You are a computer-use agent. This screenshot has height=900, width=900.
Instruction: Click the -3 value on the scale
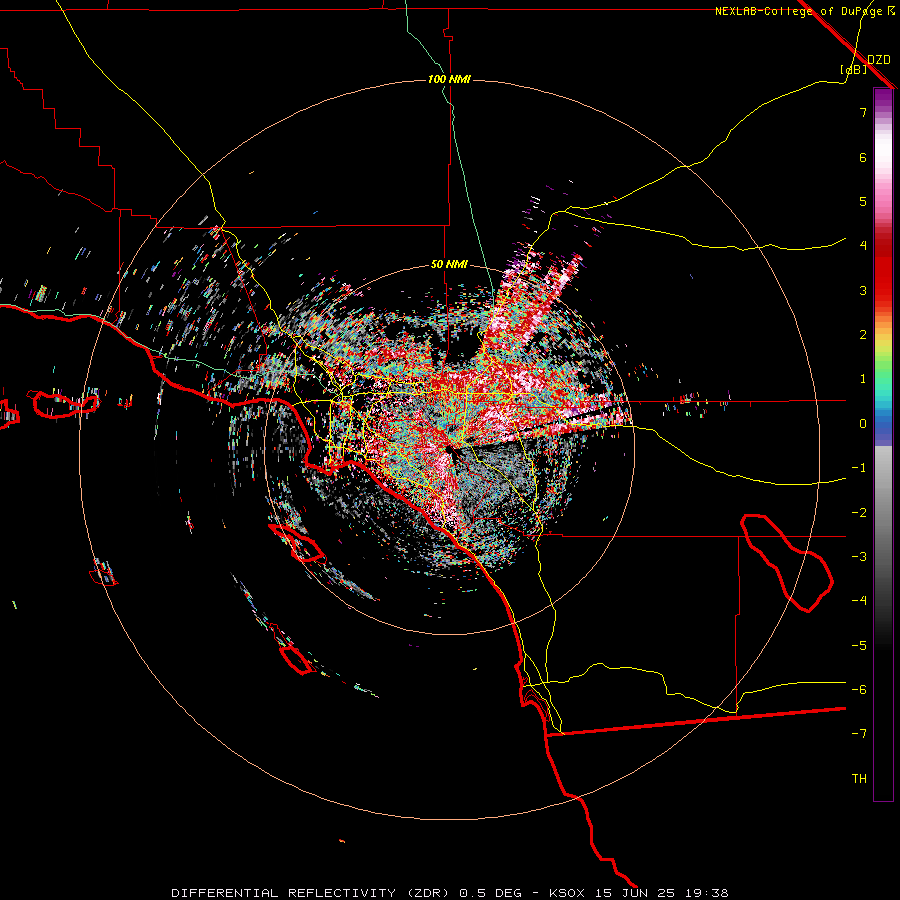pos(859,557)
